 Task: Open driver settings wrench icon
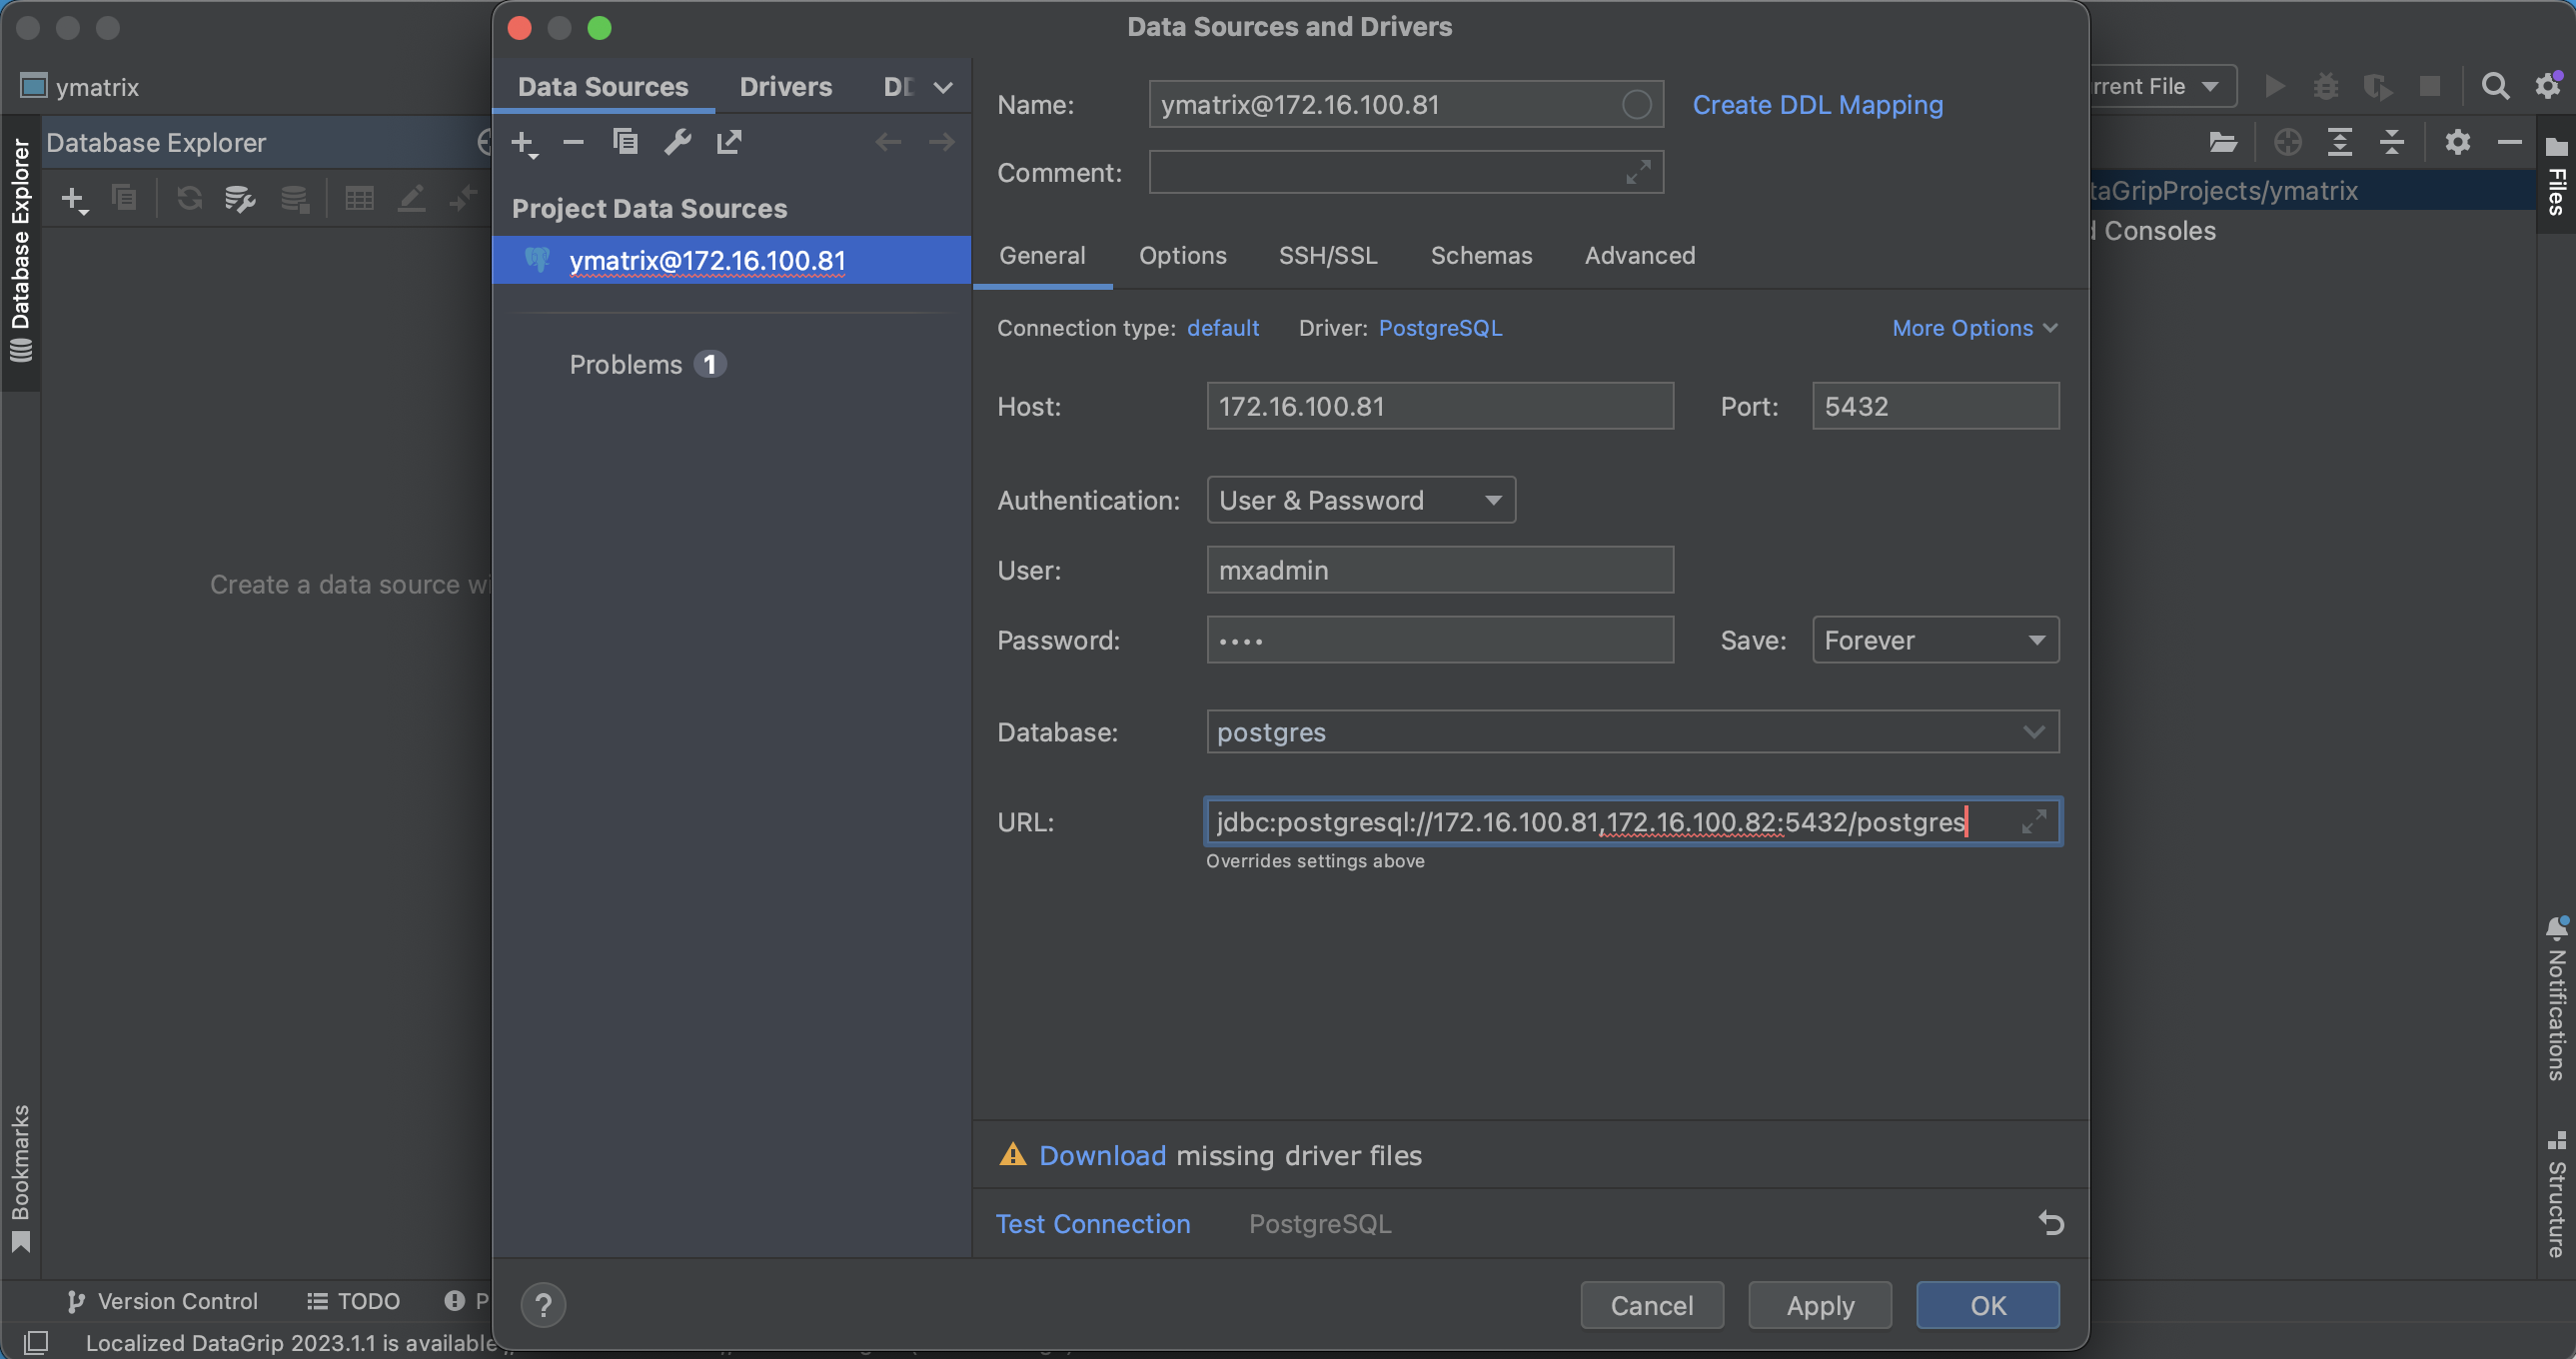677,143
